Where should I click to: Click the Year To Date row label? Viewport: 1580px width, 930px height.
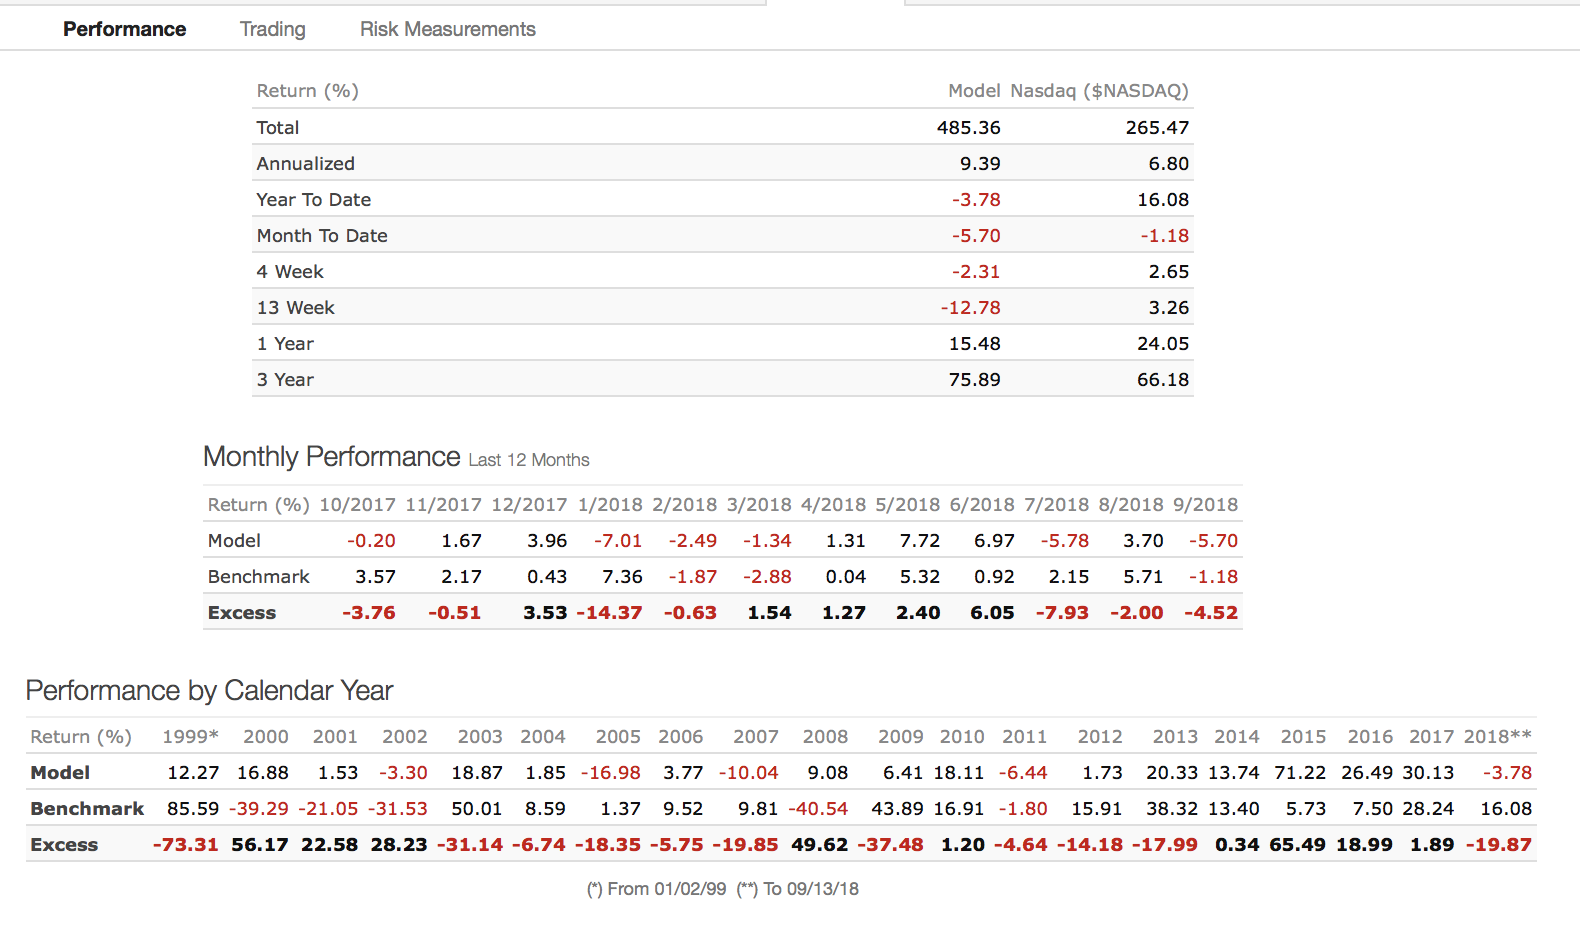coord(313,200)
